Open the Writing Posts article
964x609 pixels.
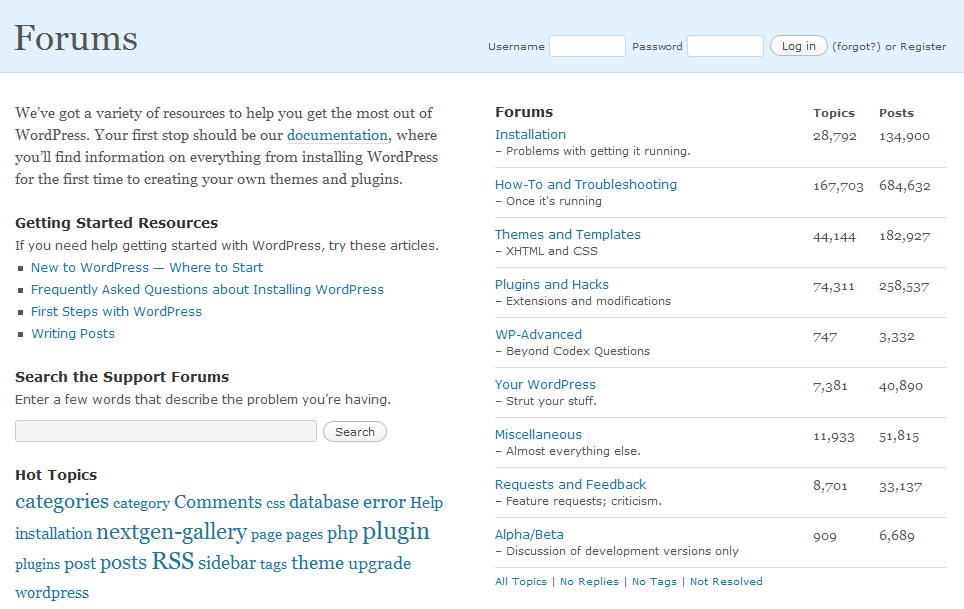pos(73,334)
